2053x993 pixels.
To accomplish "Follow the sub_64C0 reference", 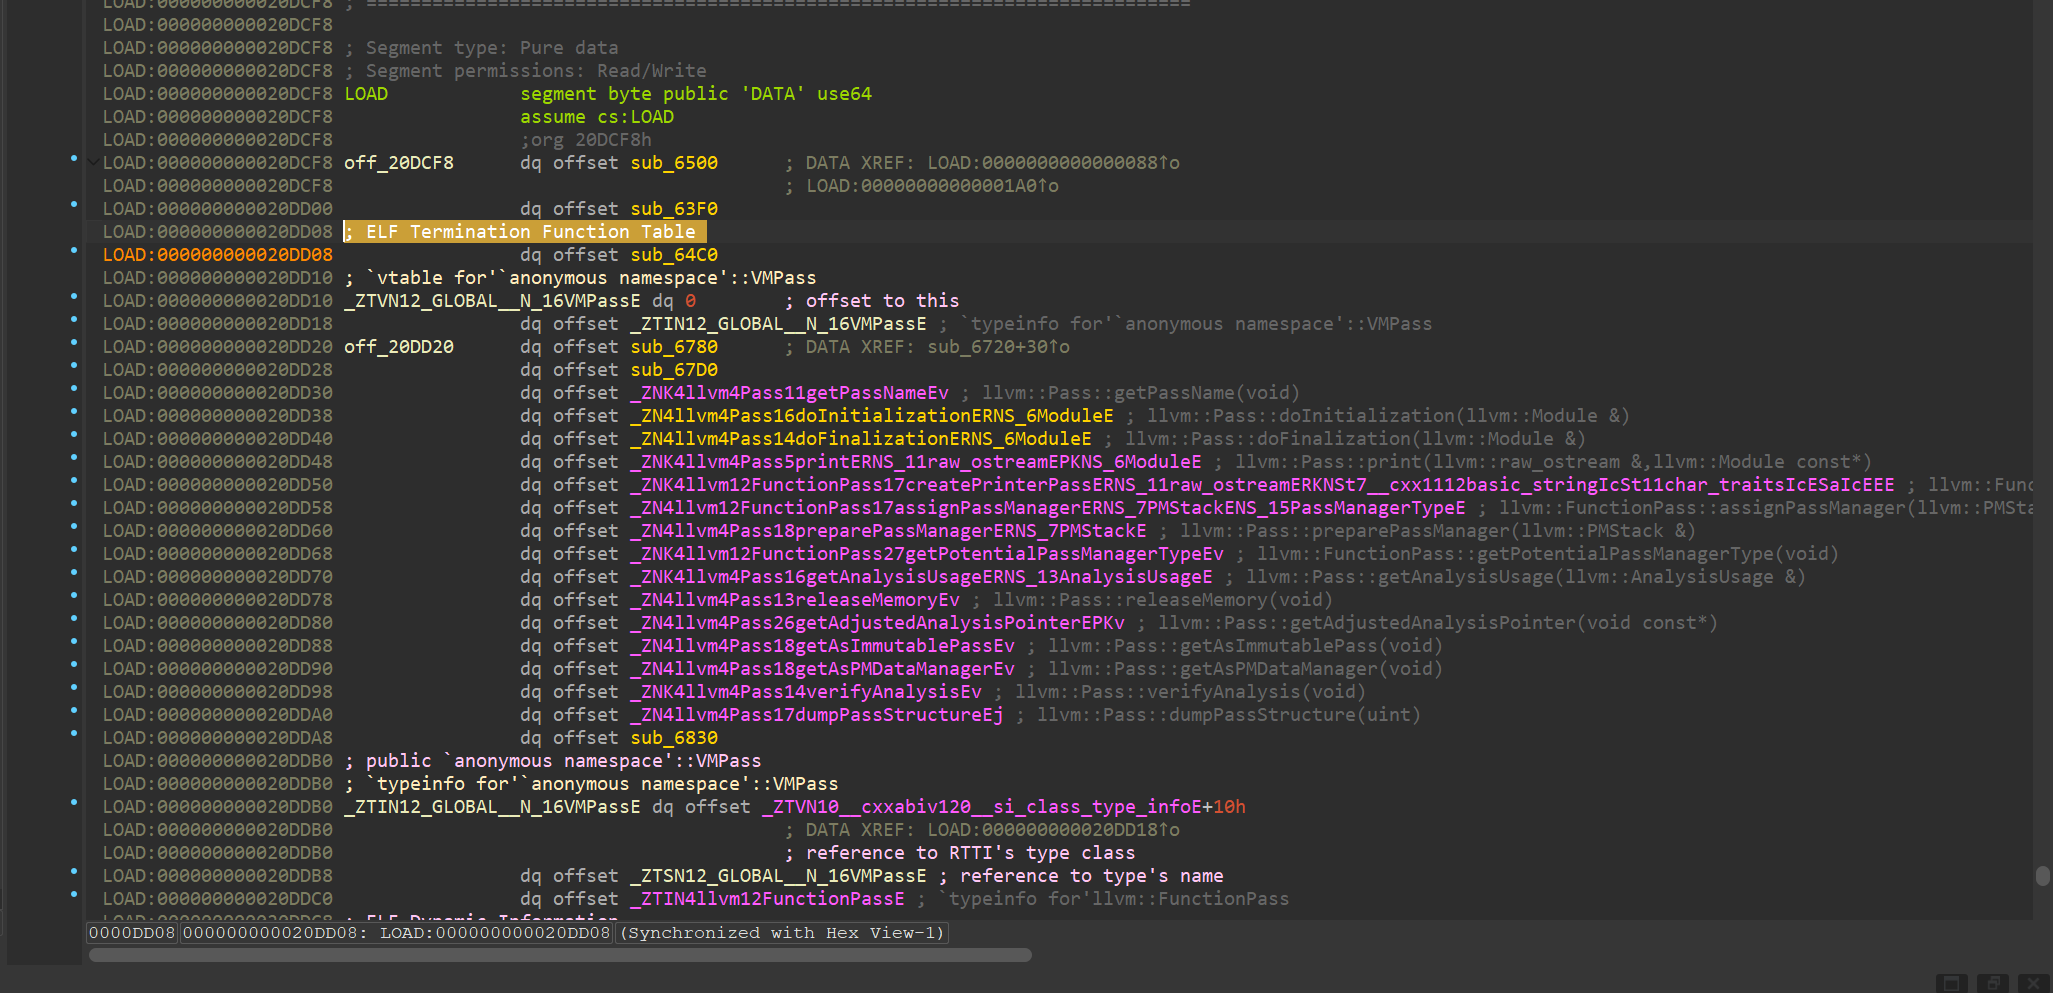I will [x=673, y=255].
